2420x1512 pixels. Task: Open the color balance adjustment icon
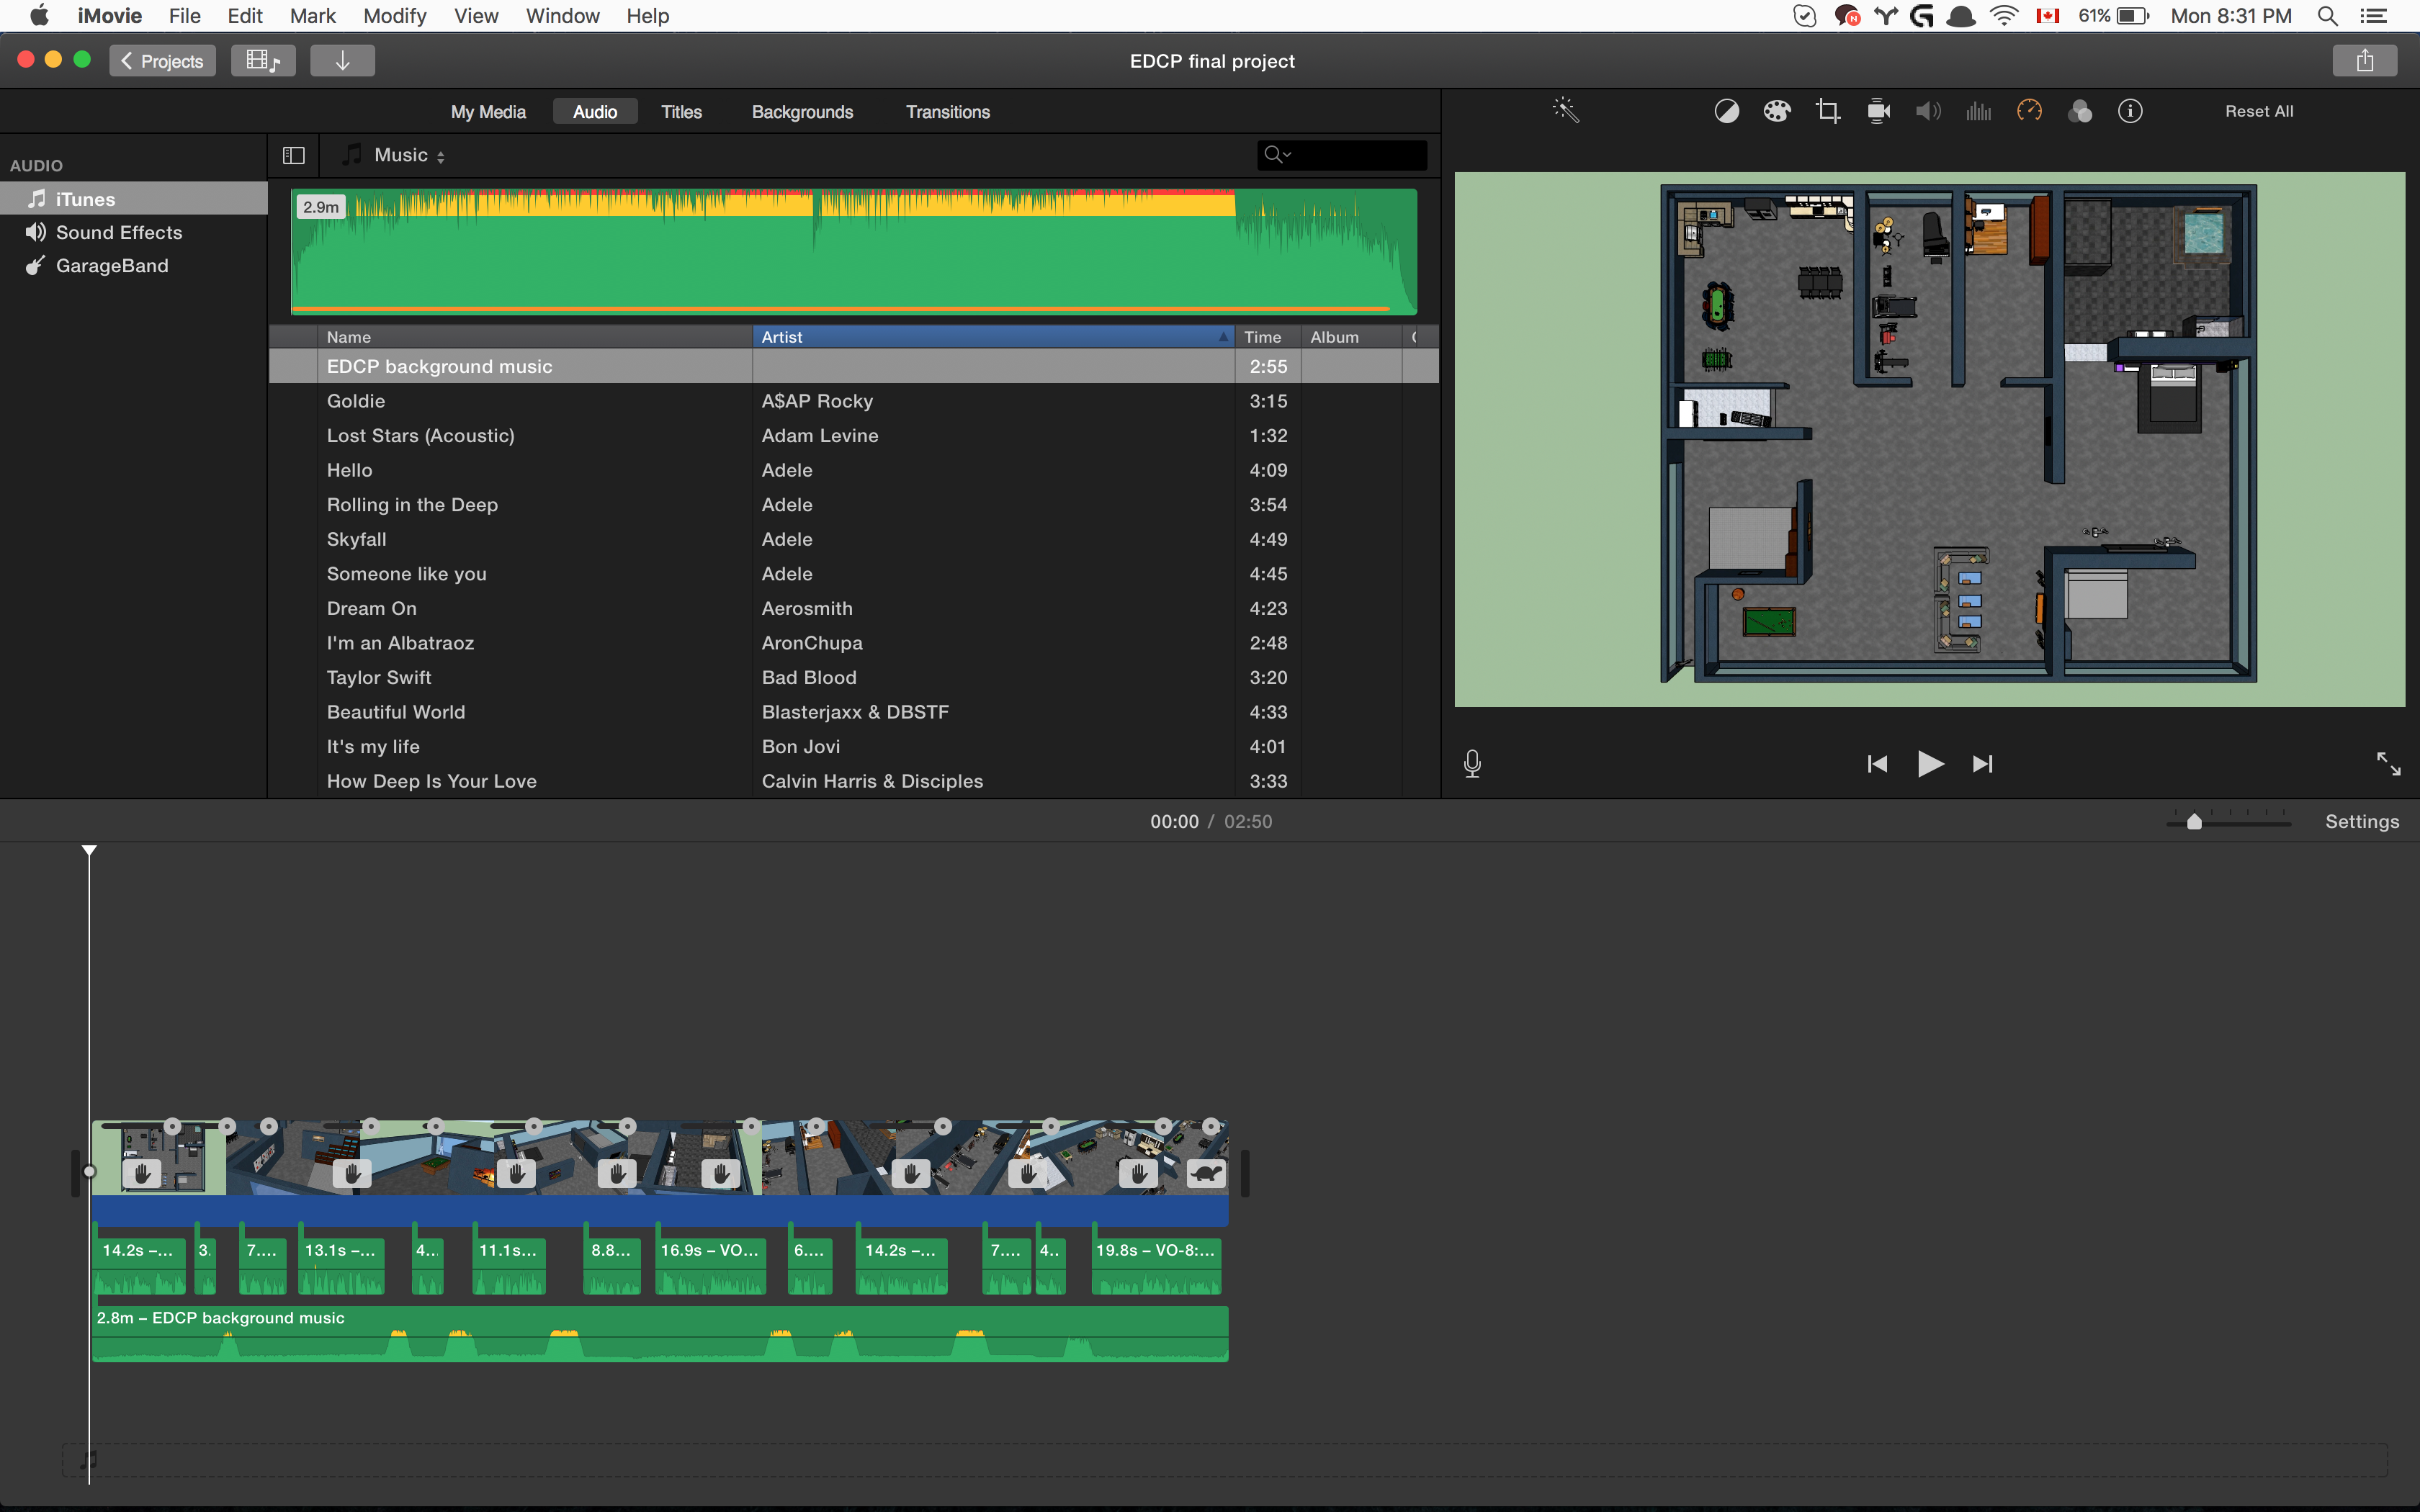point(1726,111)
